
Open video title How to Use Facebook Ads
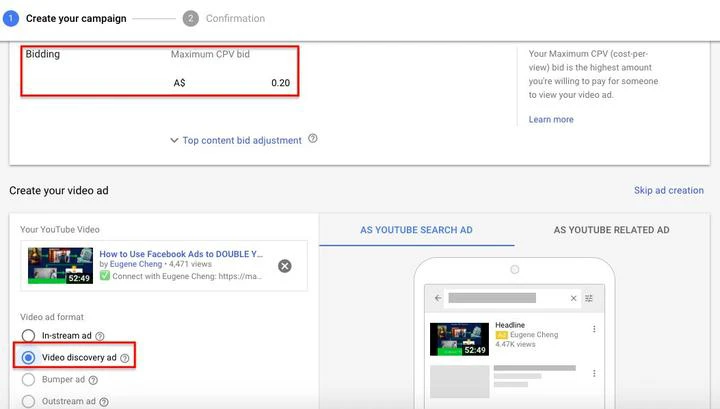[181, 254]
